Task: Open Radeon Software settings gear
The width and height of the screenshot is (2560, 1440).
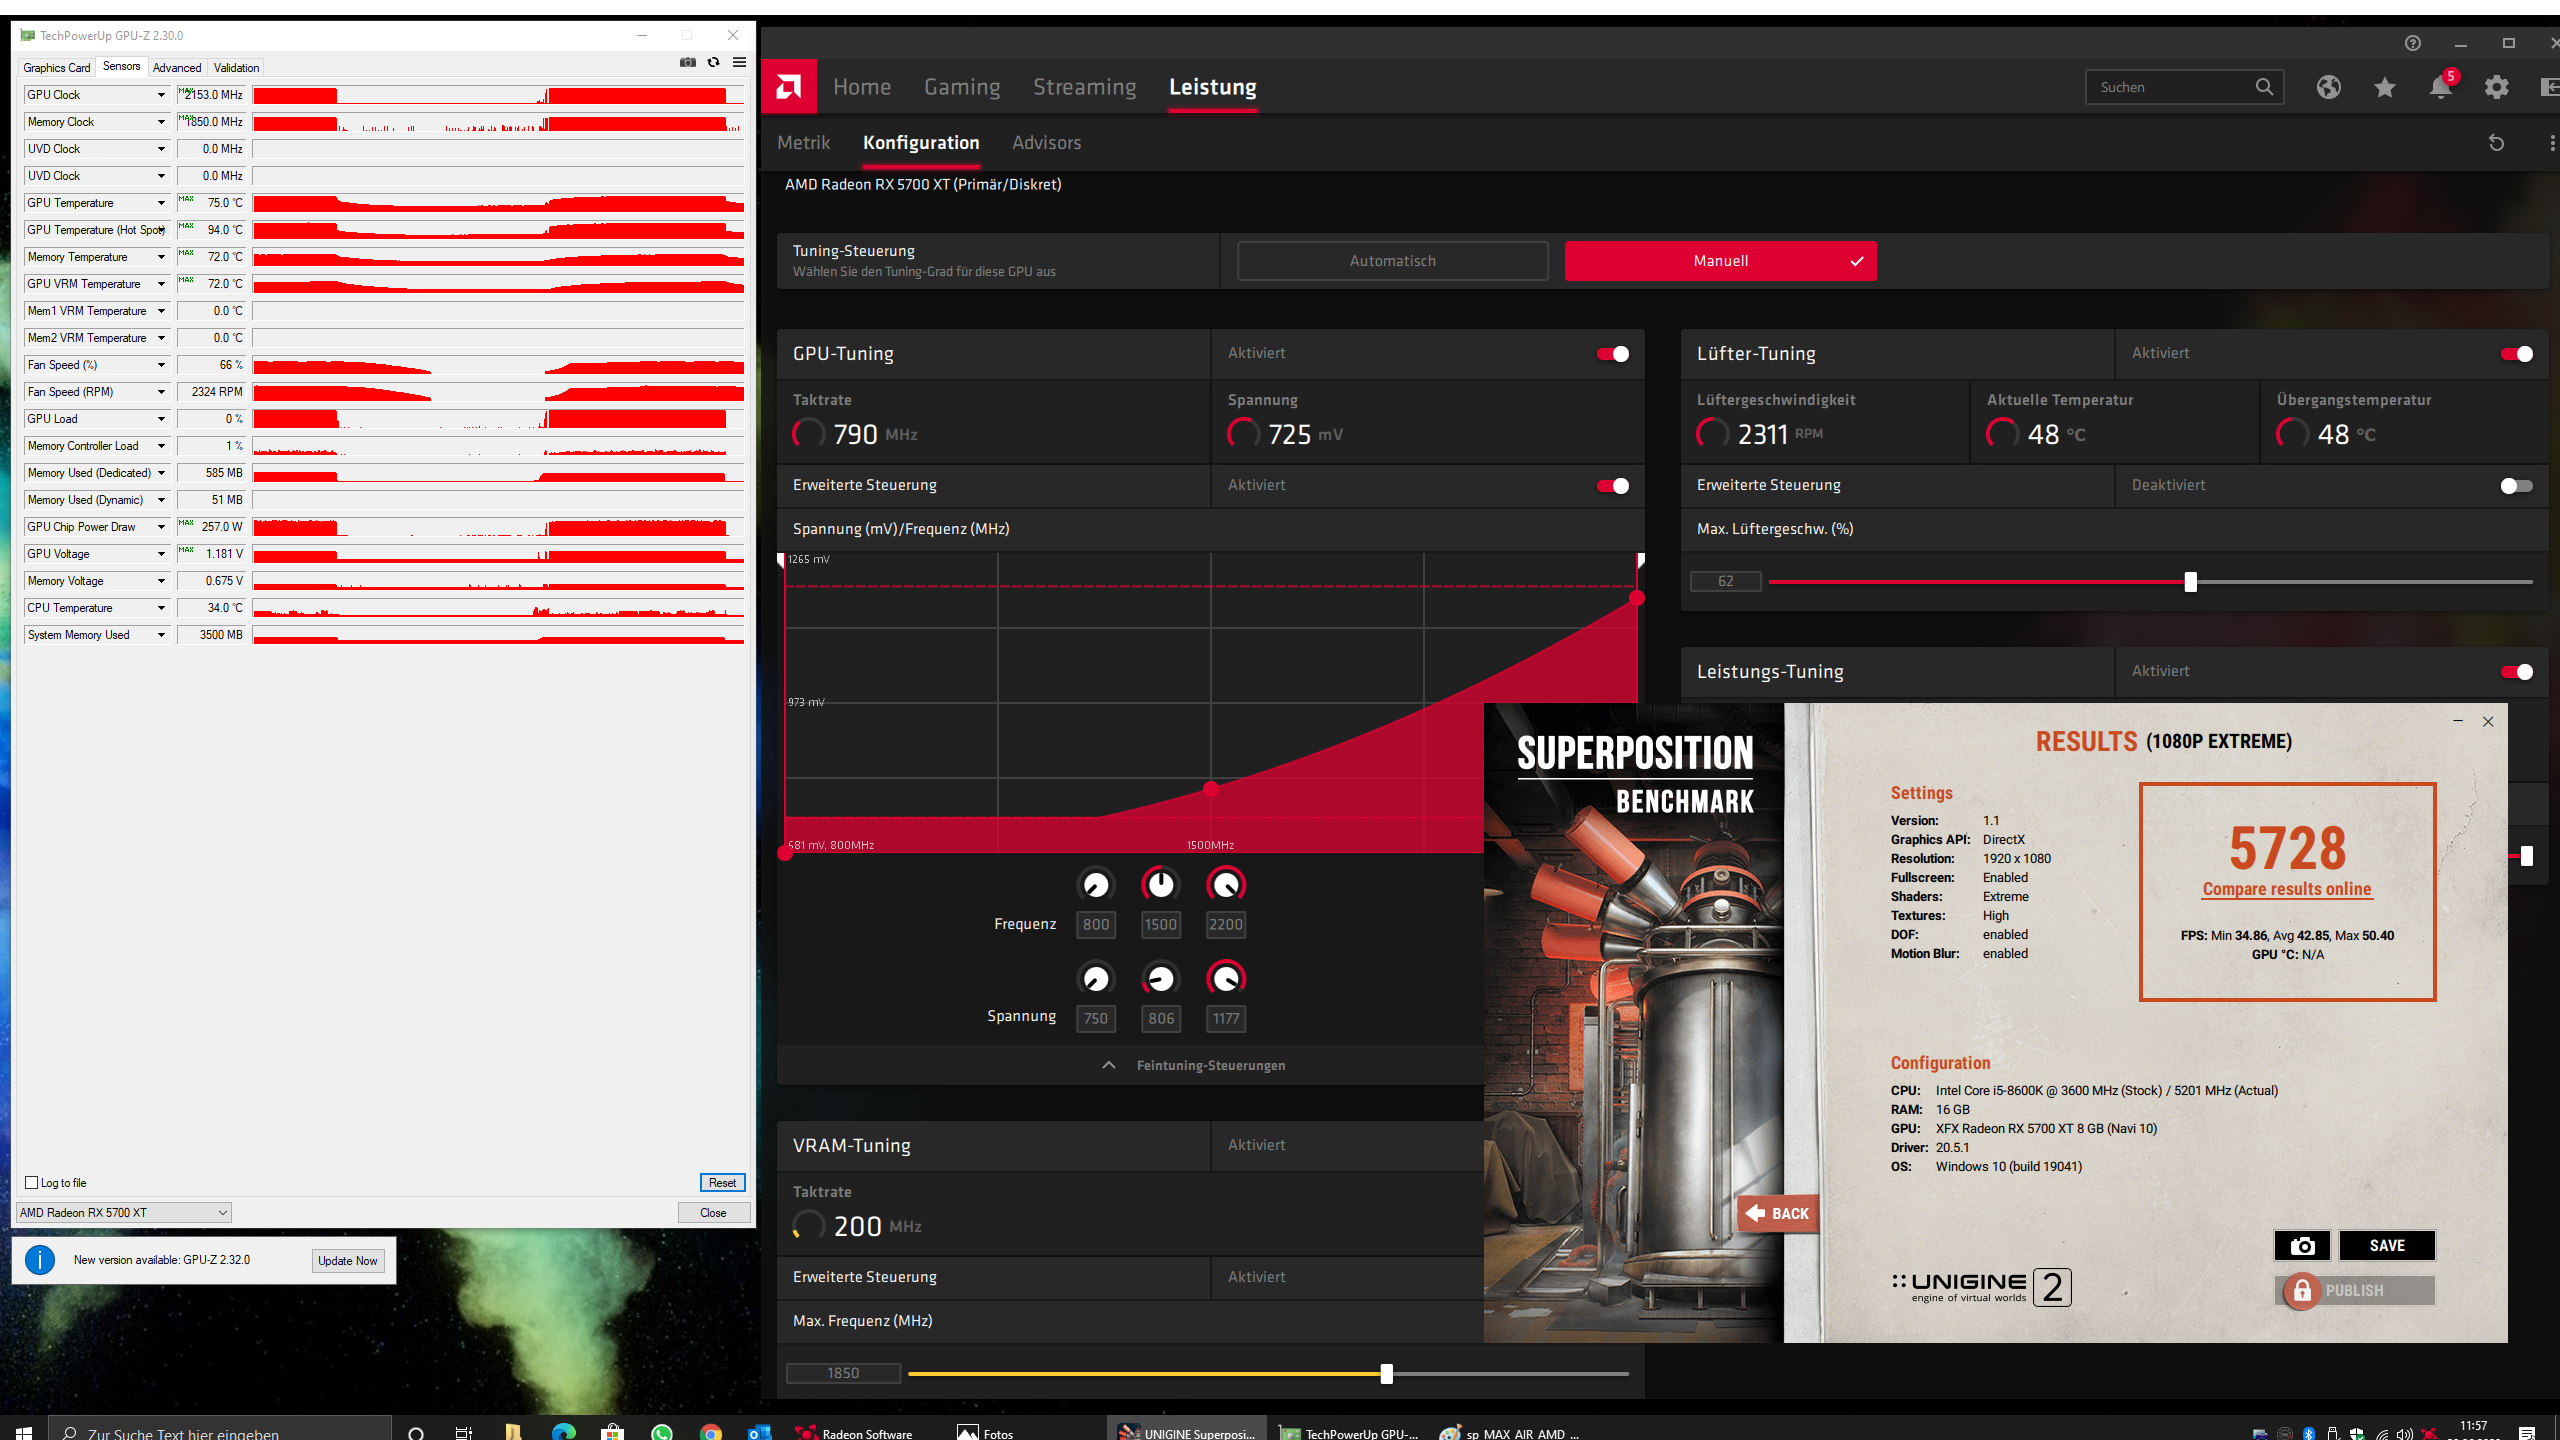Action: 2496,88
